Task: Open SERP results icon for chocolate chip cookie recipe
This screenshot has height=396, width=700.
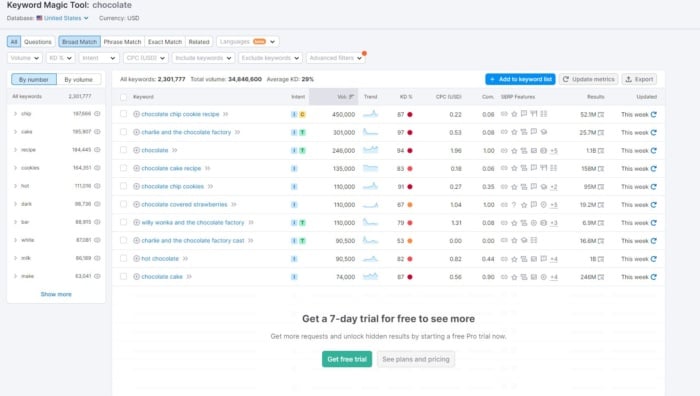Action: [601, 115]
